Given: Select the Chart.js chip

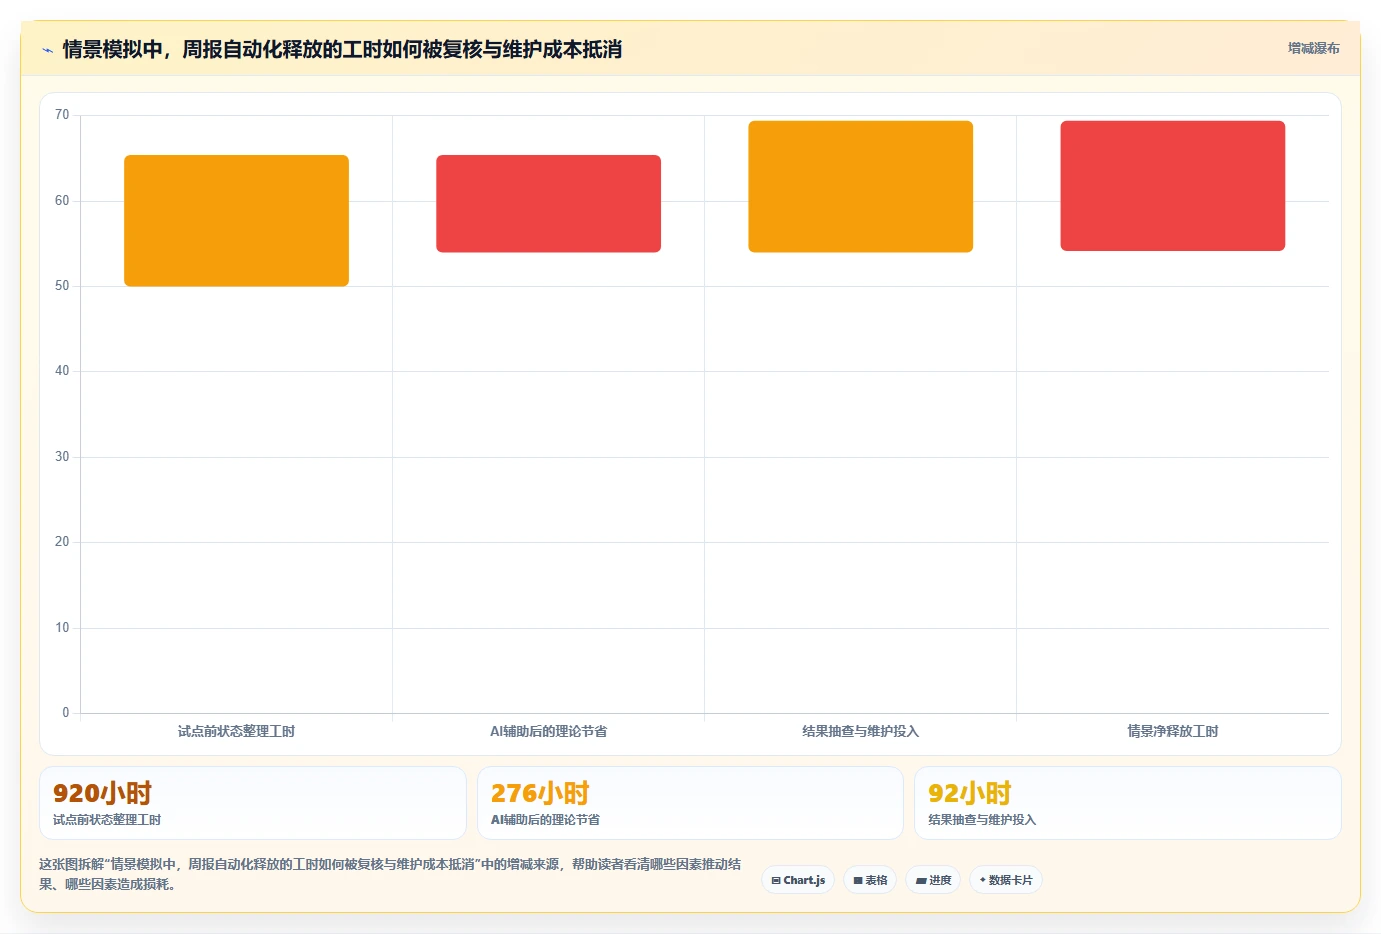Looking at the screenshot, I should pos(798,880).
